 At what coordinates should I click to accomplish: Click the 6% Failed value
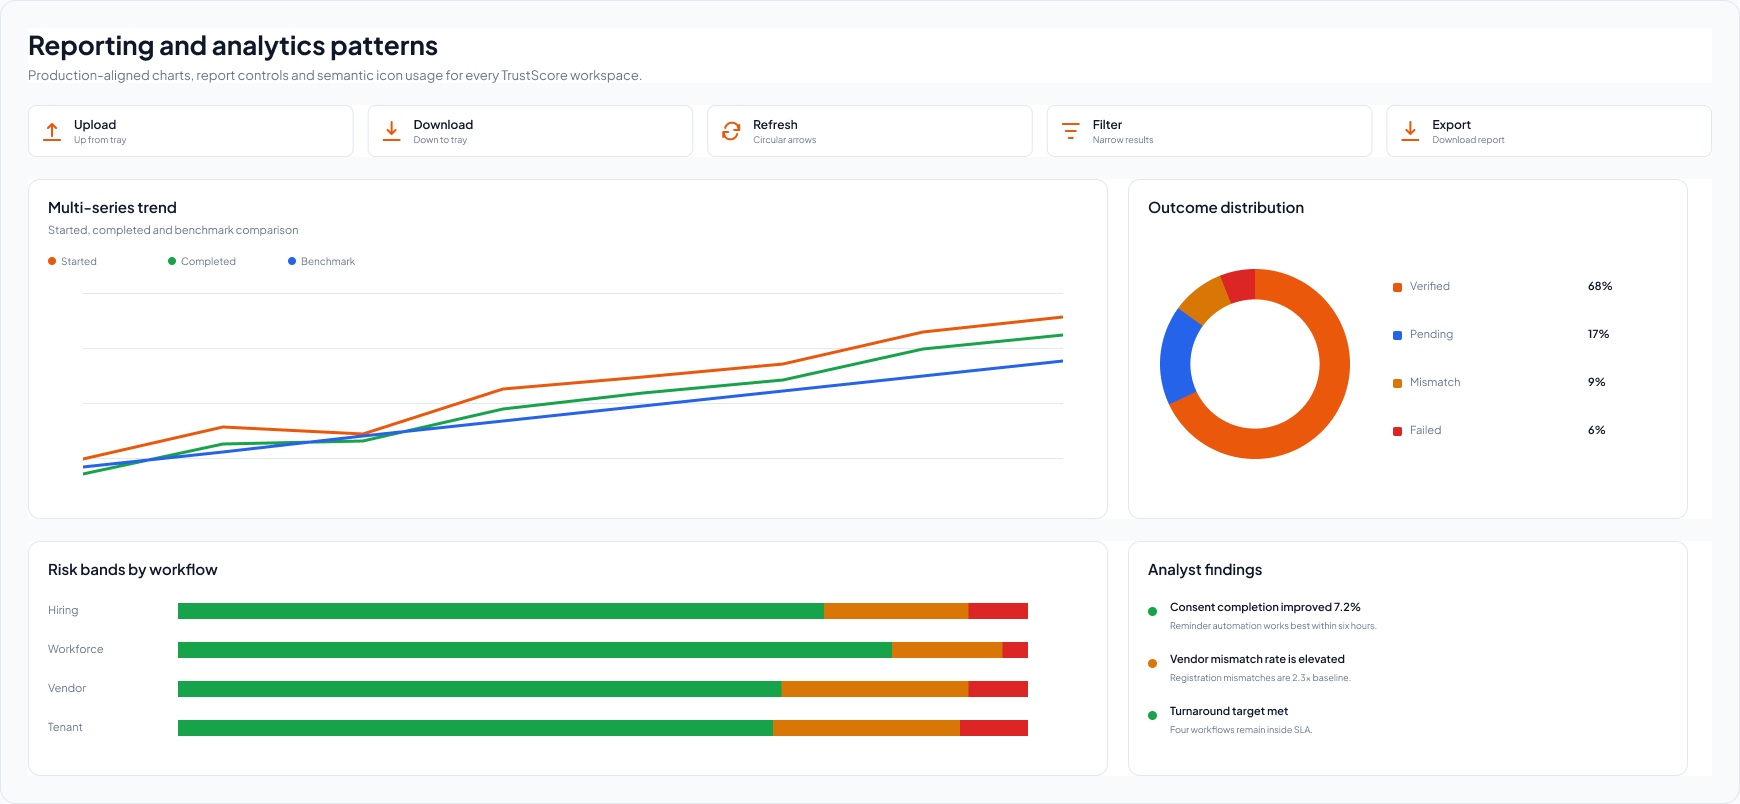pyautogui.click(x=1596, y=430)
